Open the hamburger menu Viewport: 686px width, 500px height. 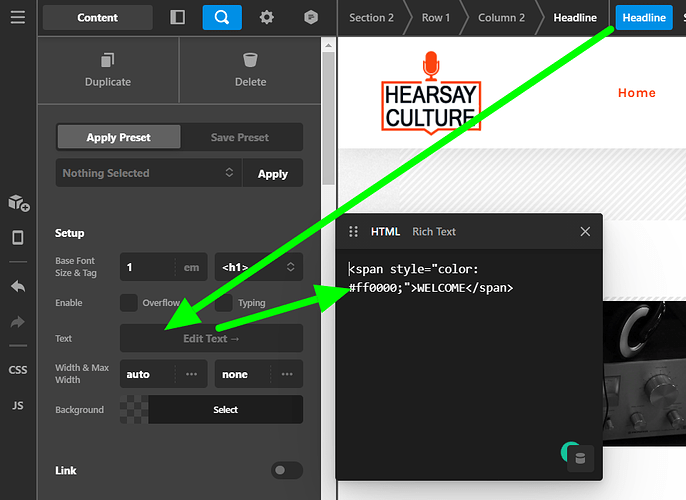point(18,17)
